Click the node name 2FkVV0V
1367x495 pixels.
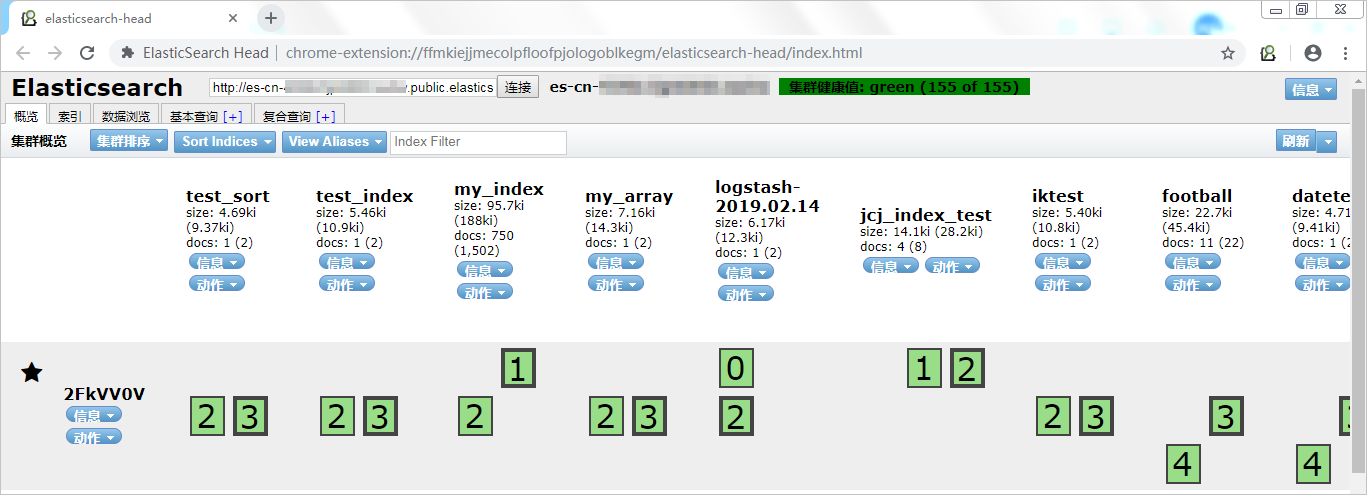(105, 394)
